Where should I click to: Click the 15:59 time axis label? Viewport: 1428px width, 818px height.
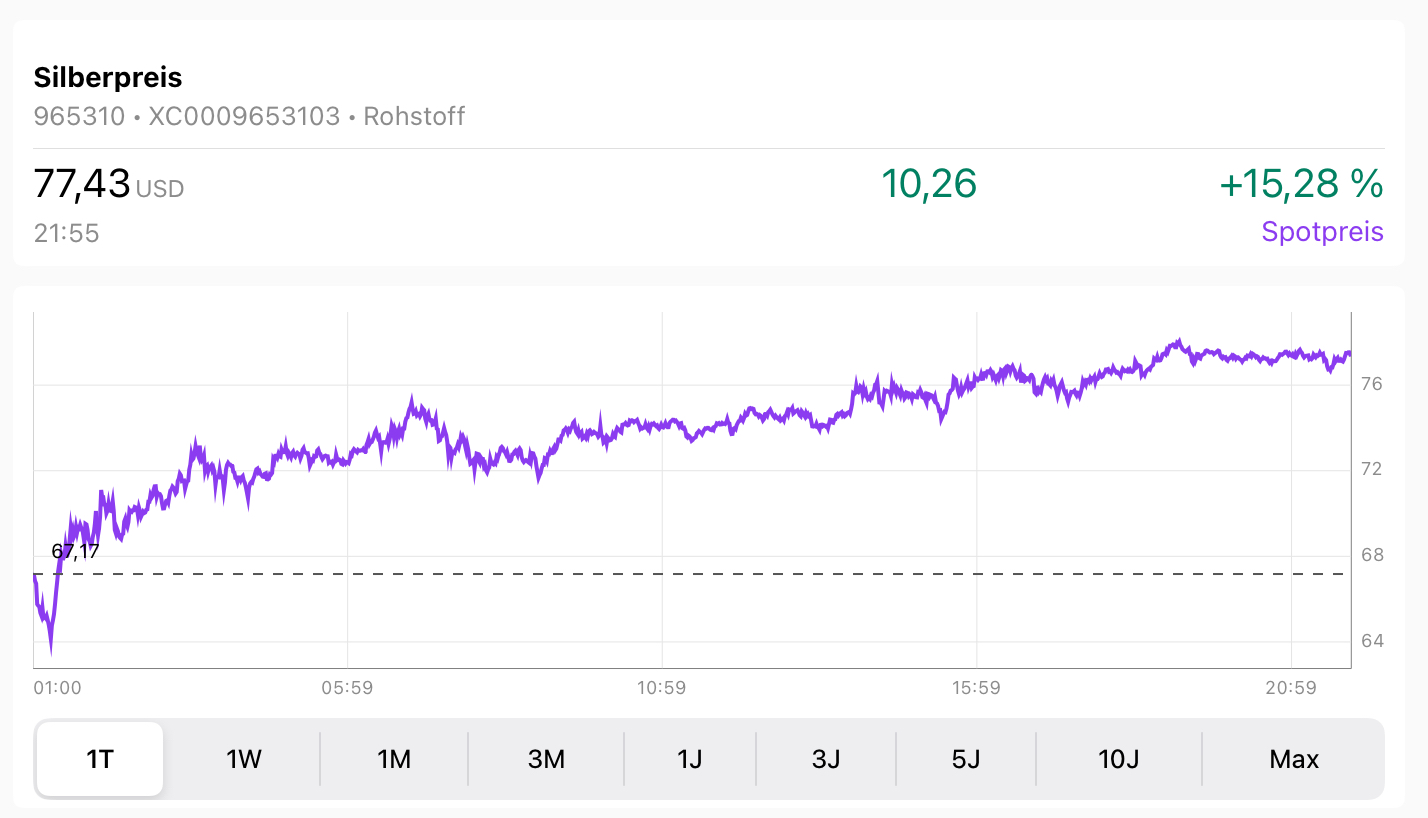pyautogui.click(x=976, y=688)
